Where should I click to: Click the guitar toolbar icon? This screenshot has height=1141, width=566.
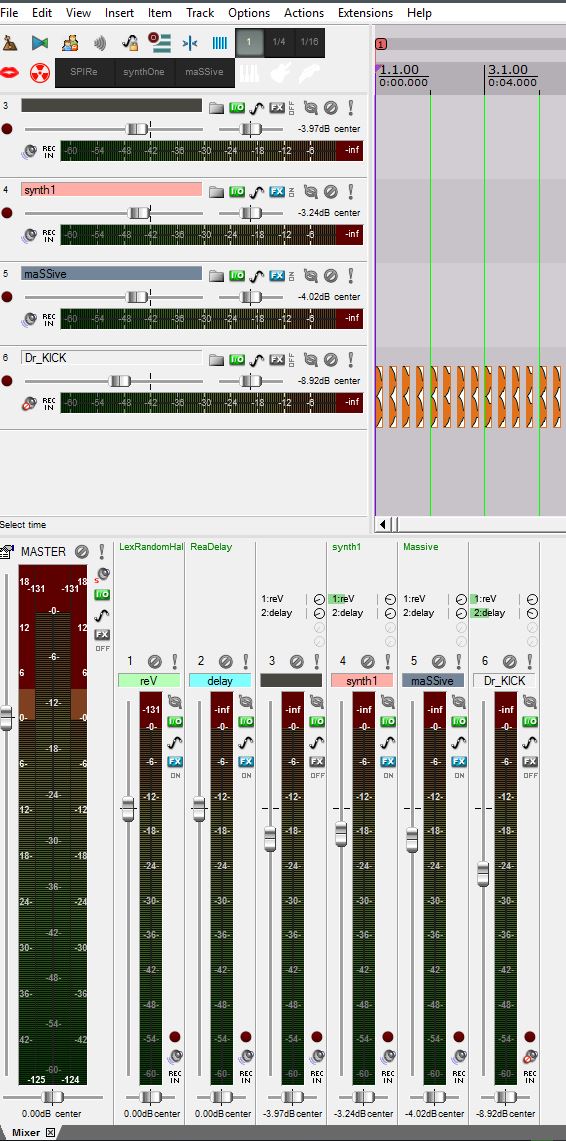[x=279, y=73]
